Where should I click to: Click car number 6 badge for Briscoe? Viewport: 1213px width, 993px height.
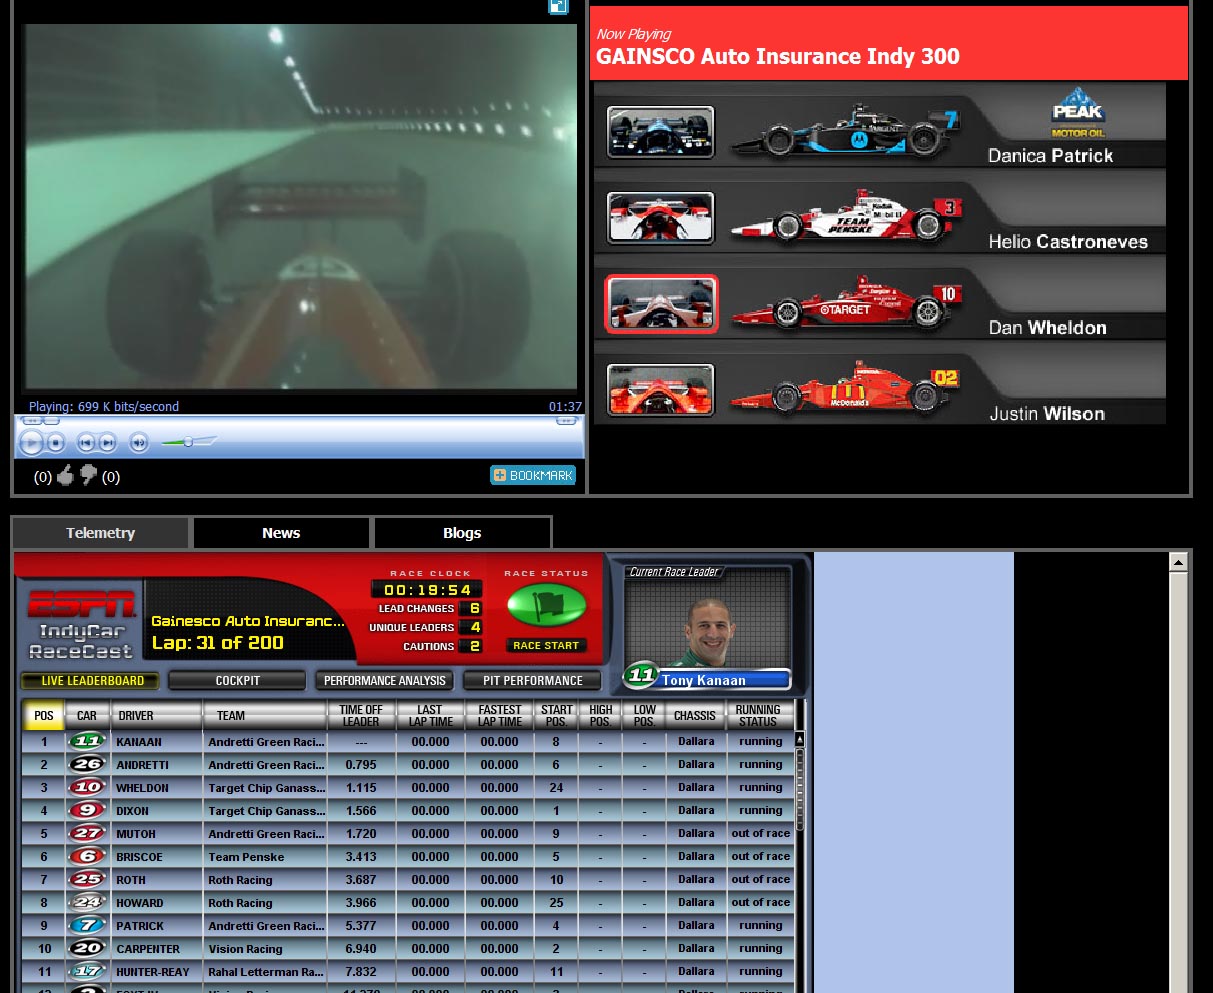87,856
